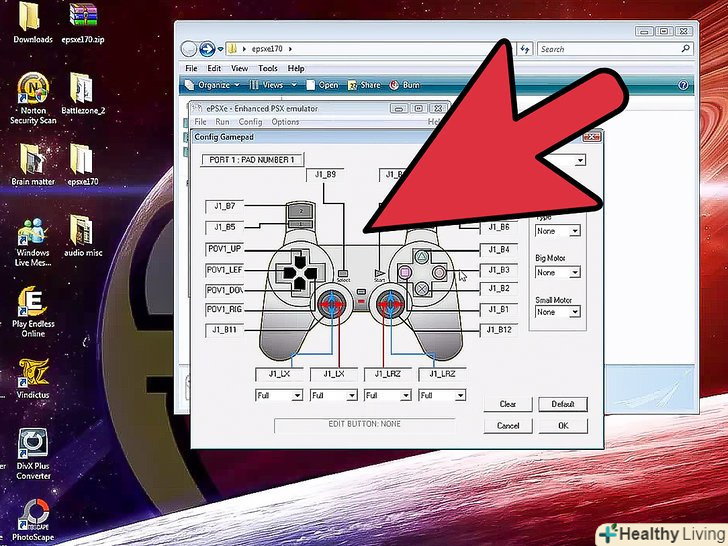Click the Default button
The width and height of the screenshot is (728, 546).
(x=563, y=404)
